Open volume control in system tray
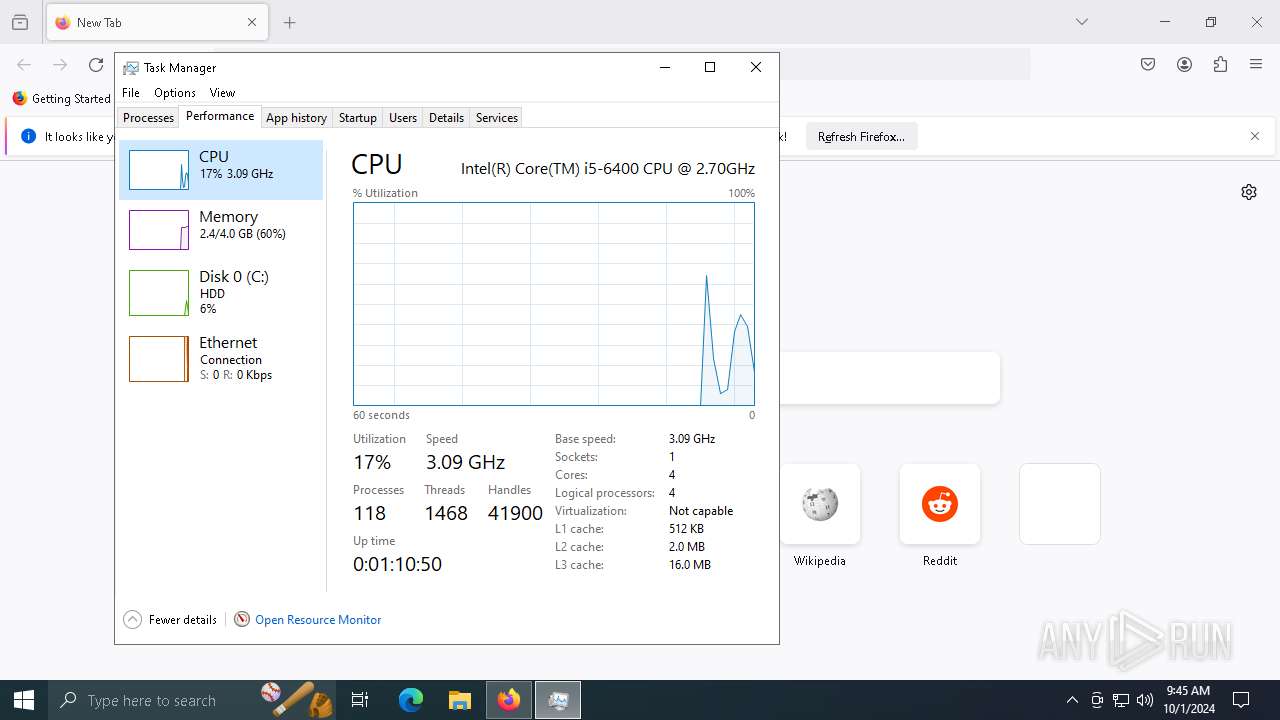Image resolution: width=1280 pixels, height=720 pixels. 1144,700
